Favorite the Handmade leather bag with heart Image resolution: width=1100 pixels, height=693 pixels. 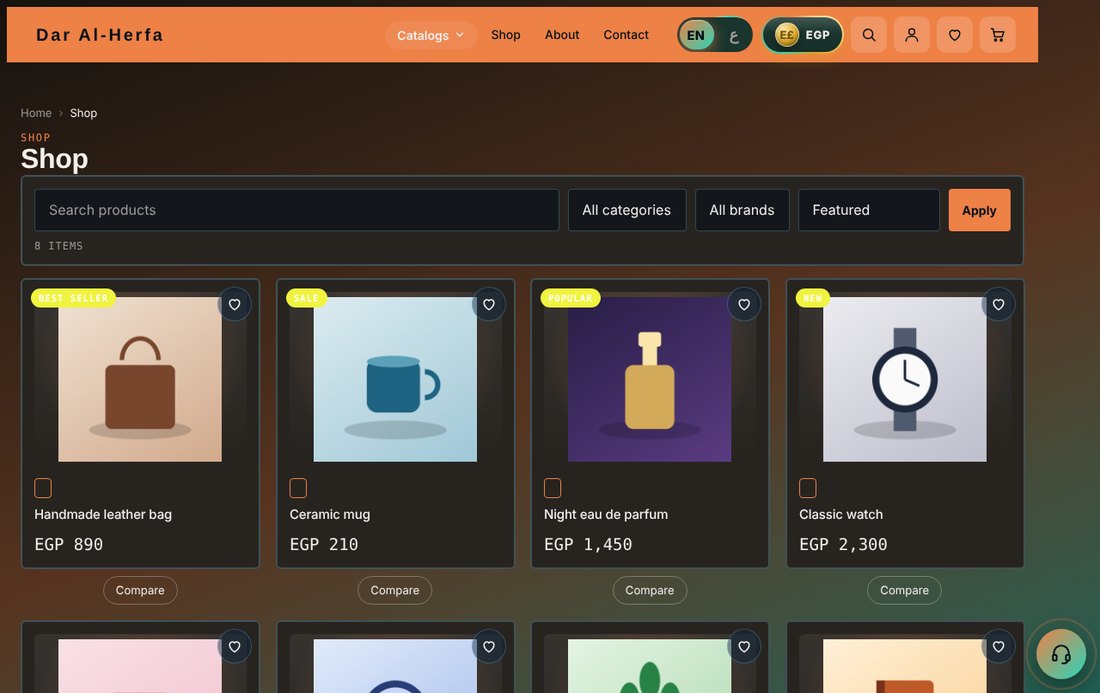point(234,304)
